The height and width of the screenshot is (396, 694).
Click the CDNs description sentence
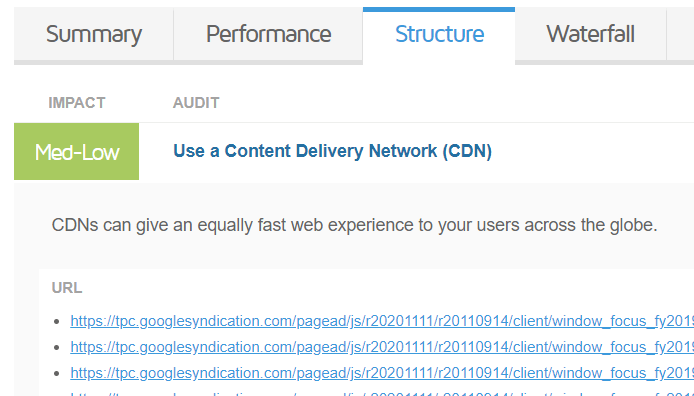355,225
